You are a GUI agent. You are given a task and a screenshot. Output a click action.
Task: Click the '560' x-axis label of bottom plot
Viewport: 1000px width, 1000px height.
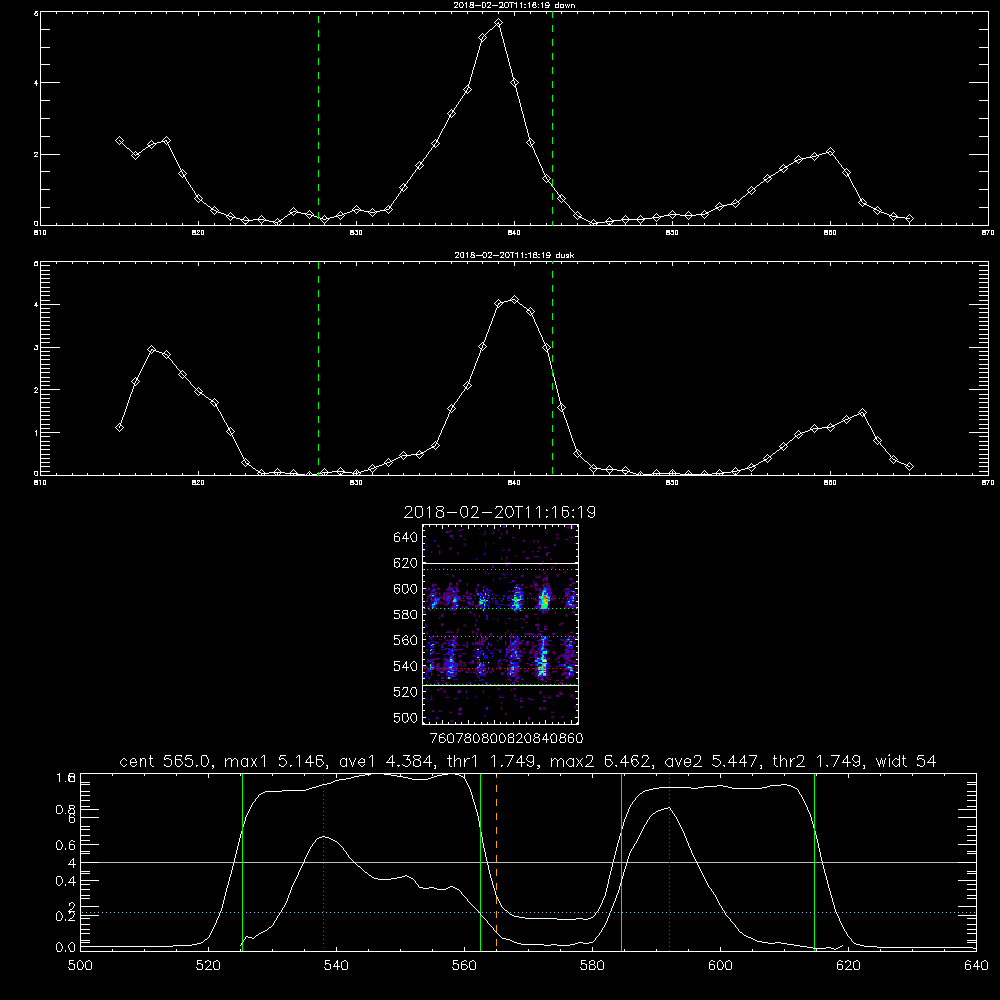(464, 966)
